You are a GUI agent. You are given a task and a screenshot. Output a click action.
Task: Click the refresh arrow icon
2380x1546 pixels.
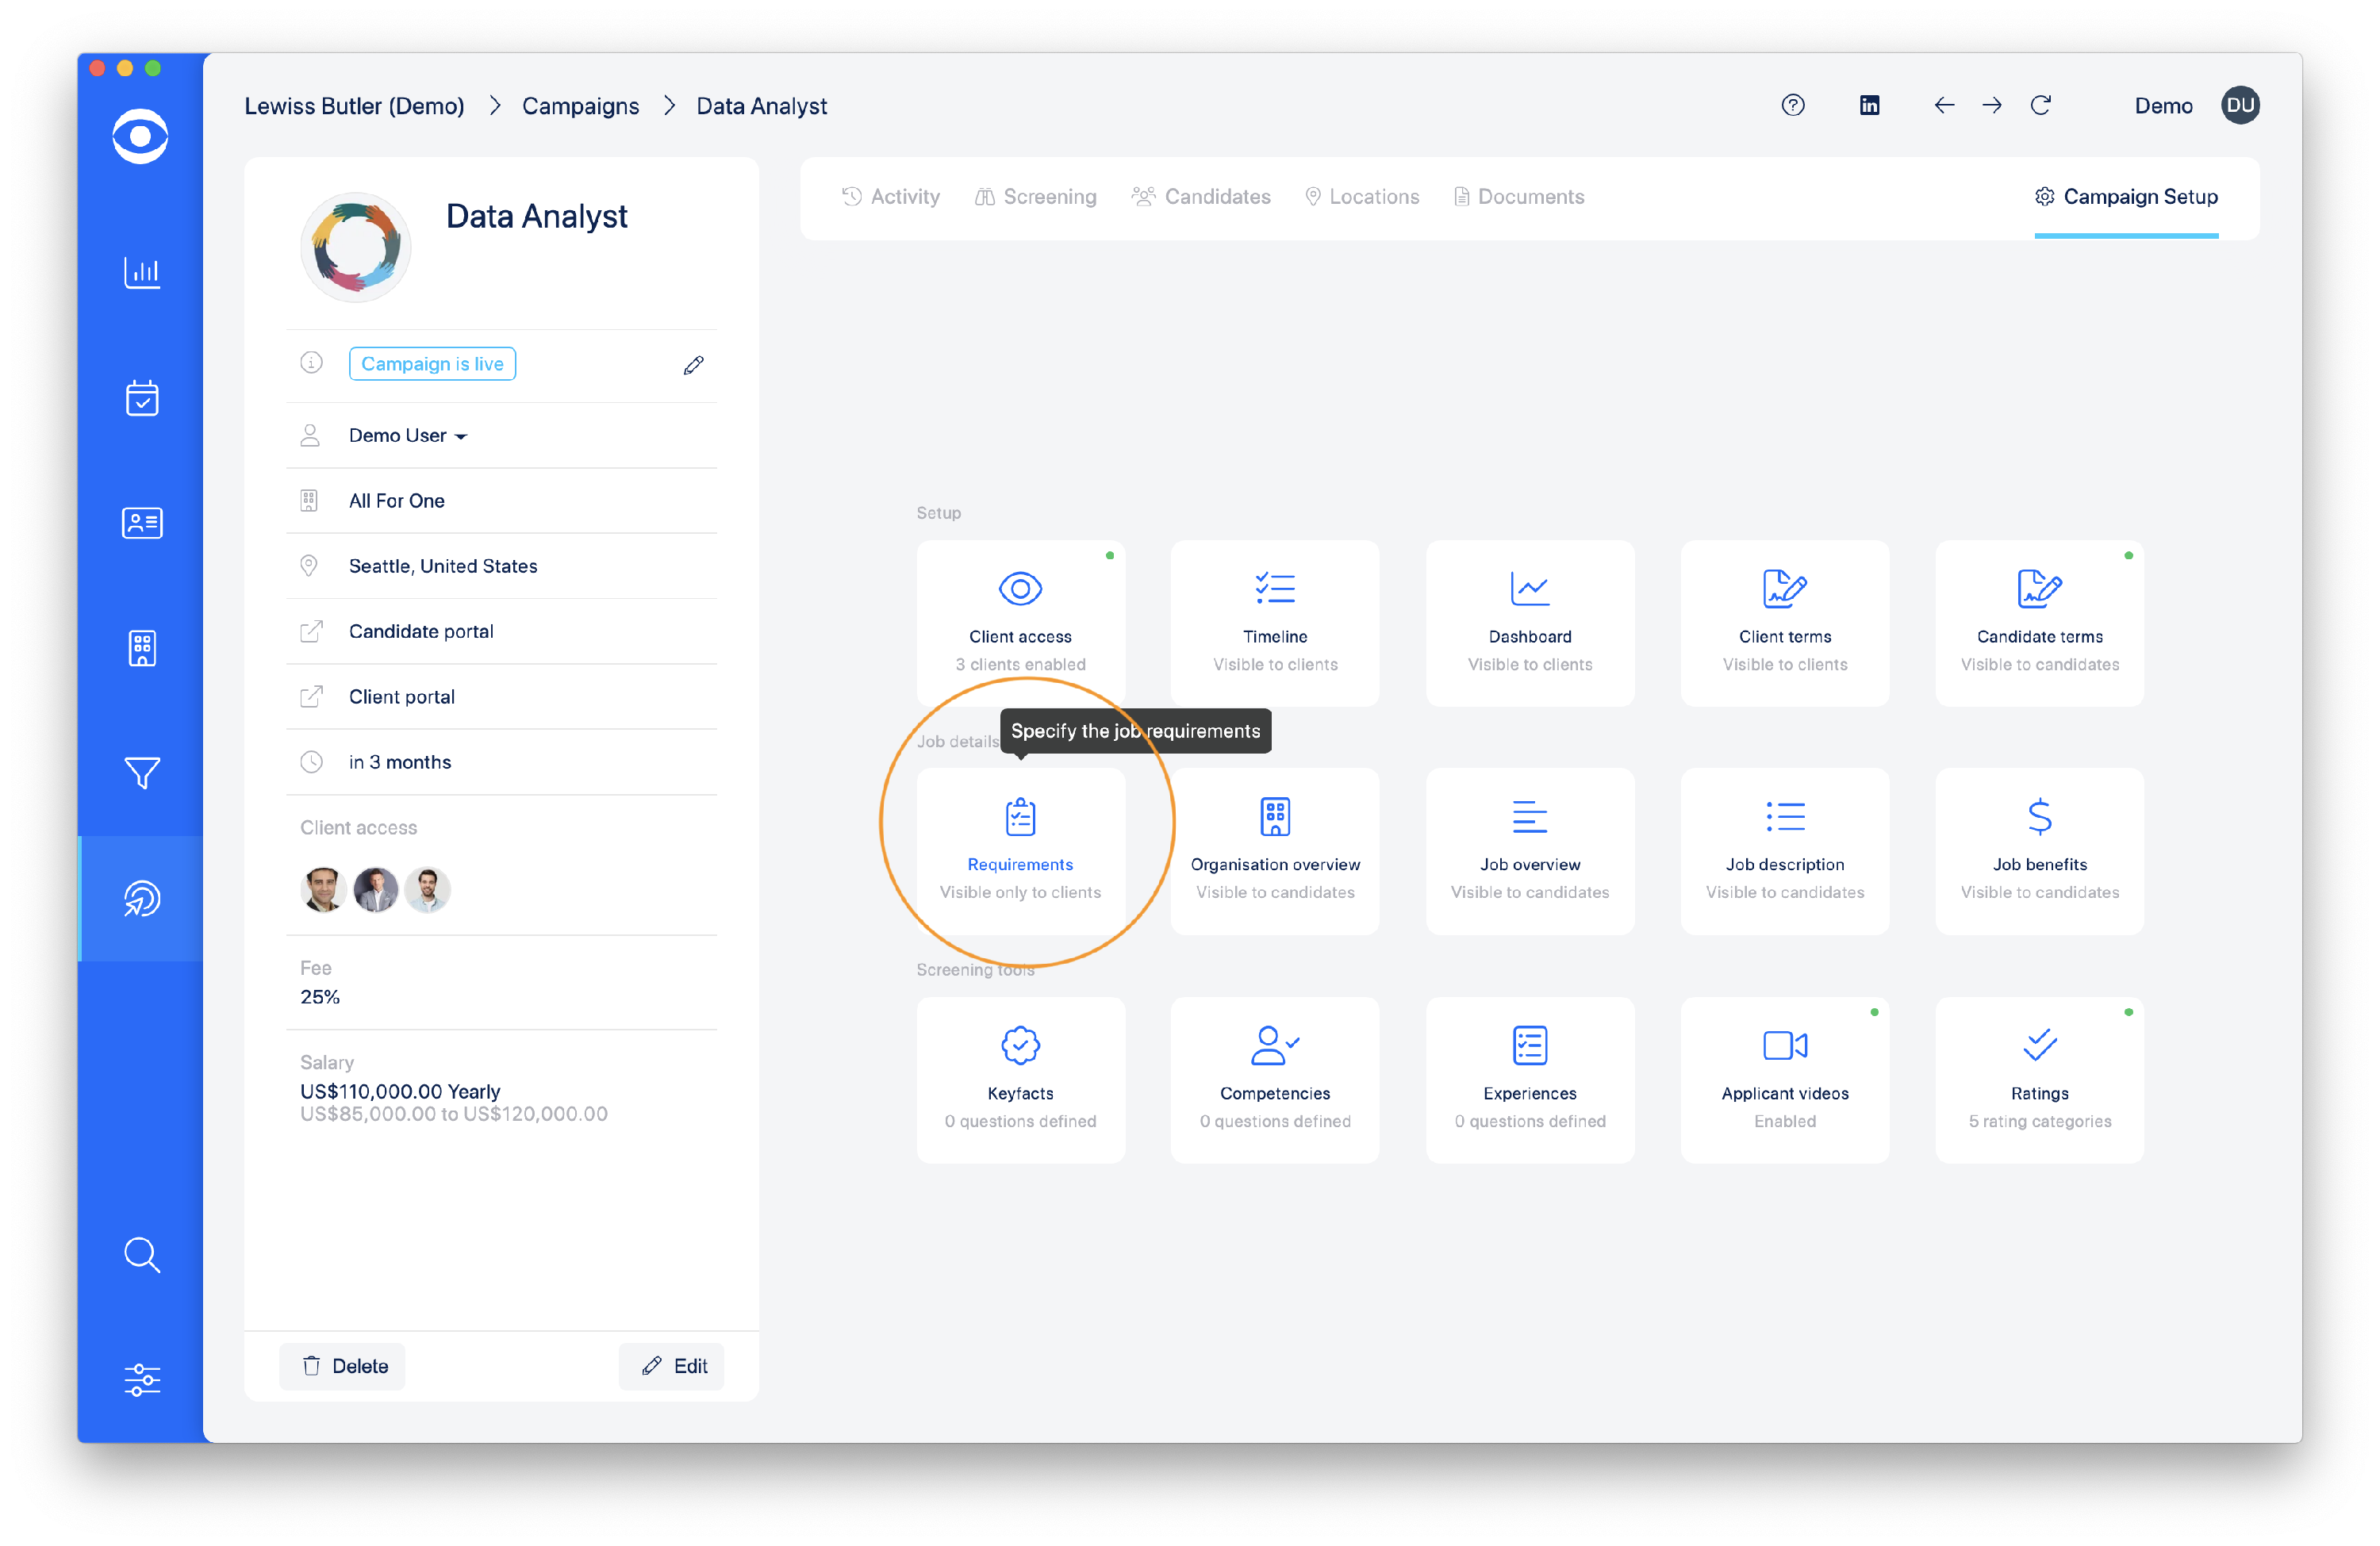click(x=2041, y=106)
